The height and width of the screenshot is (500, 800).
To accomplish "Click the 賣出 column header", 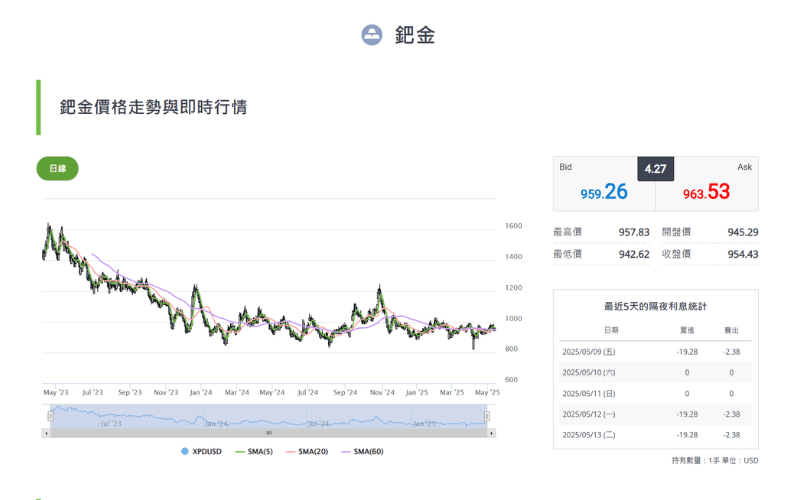I will point(732,330).
